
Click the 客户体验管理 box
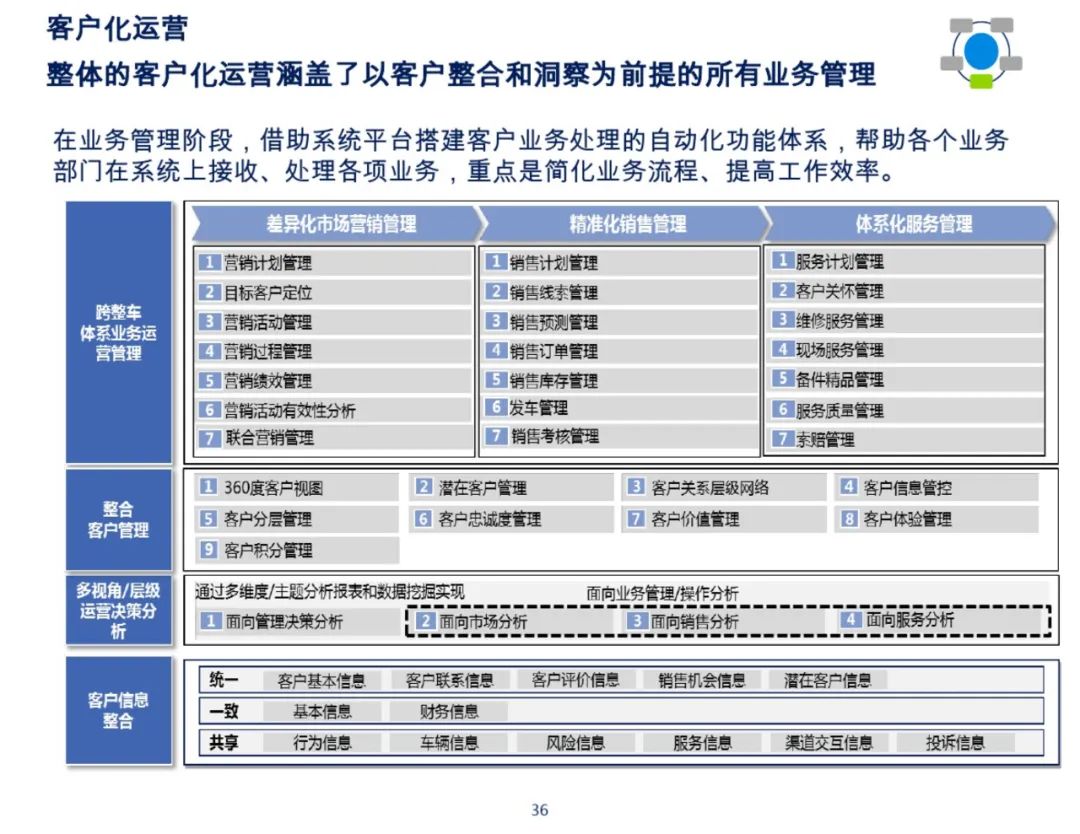[x=937, y=519]
